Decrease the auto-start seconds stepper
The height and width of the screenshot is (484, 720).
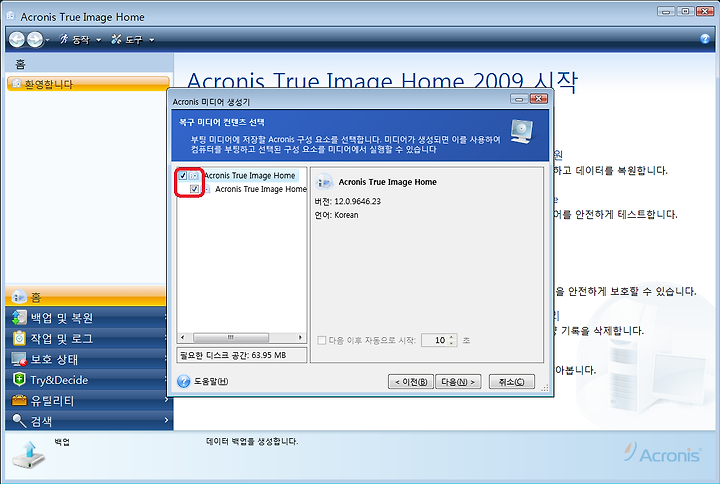(x=452, y=343)
